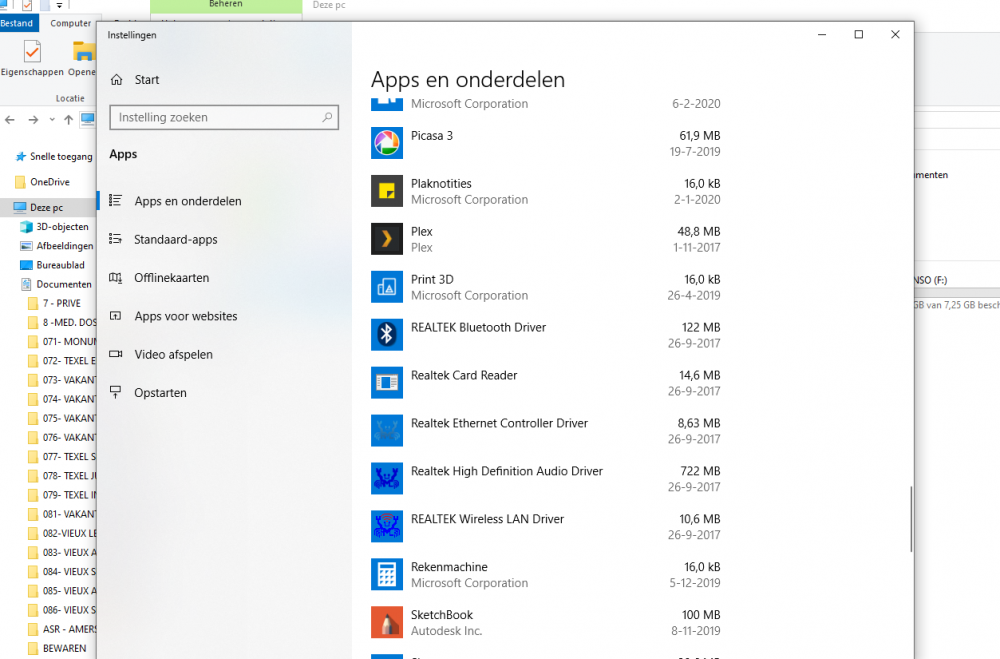The image size is (1000, 659).
Task: Click the Plex app icon
Action: (x=386, y=239)
